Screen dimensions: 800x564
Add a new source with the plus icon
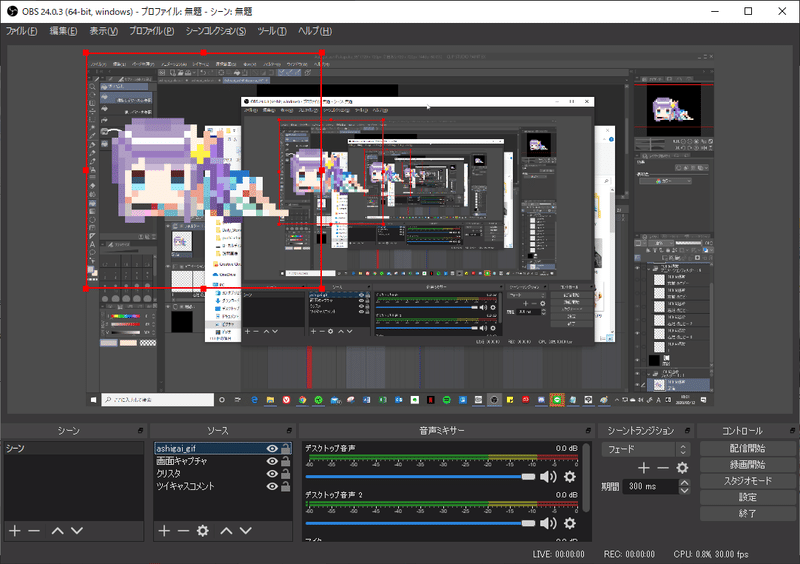click(x=164, y=531)
